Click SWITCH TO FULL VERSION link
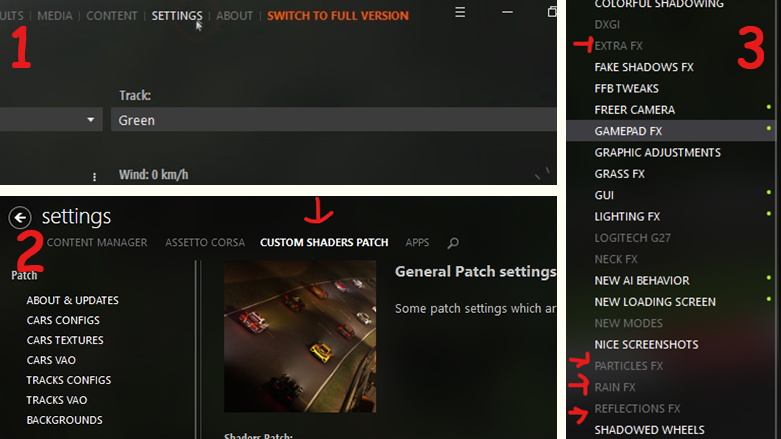Screen dimensions: 781x439 point(338,16)
